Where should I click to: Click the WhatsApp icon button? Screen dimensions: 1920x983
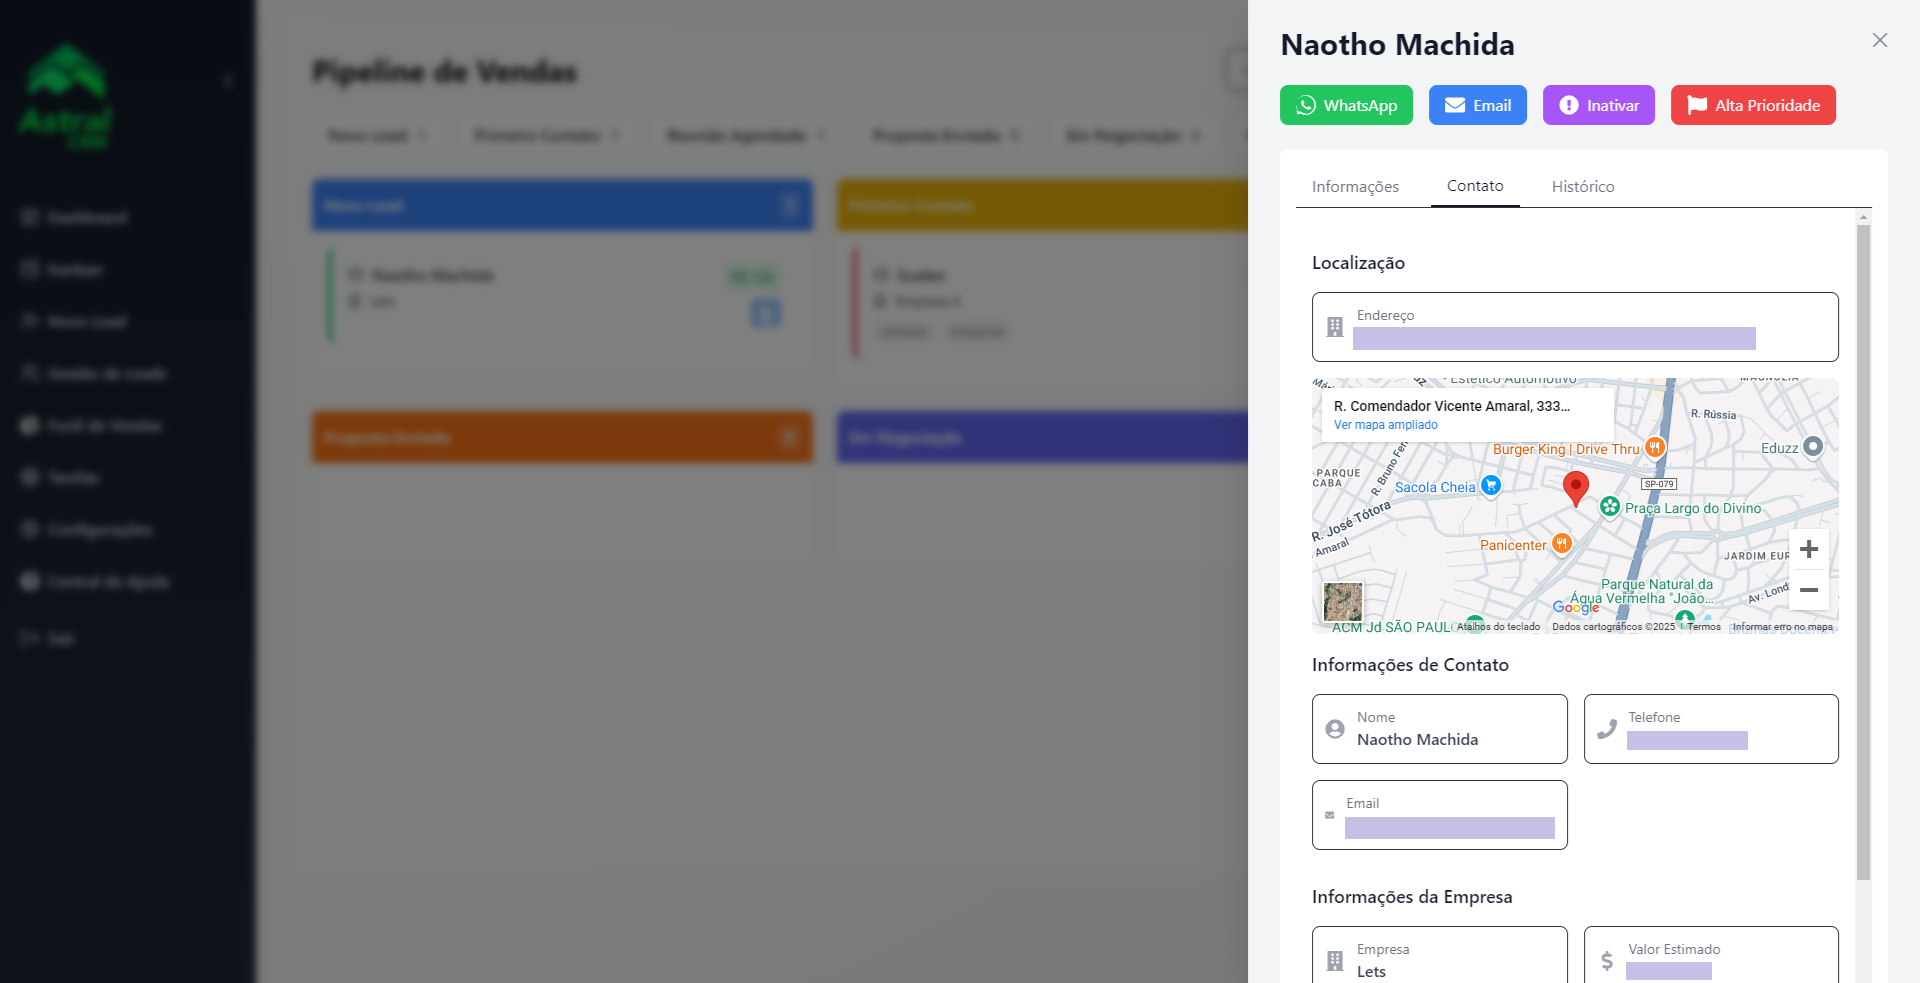pos(1346,105)
